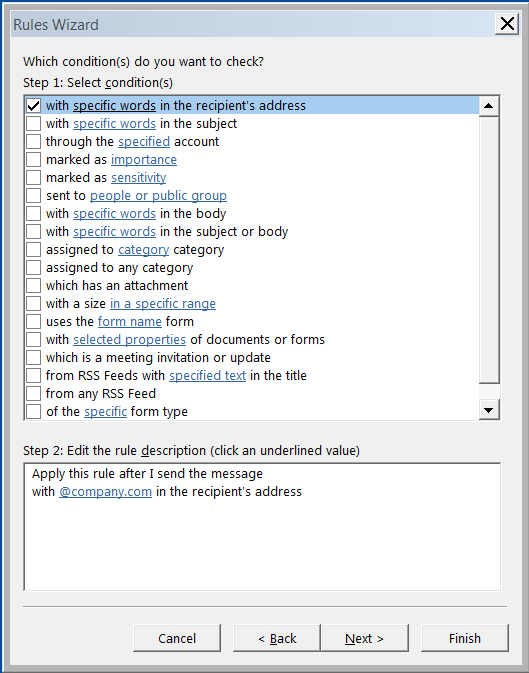This screenshot has width=529, height=673.
Task: Uncheck 'specific words in the recipient's address' checkbox
Action: 33,106
